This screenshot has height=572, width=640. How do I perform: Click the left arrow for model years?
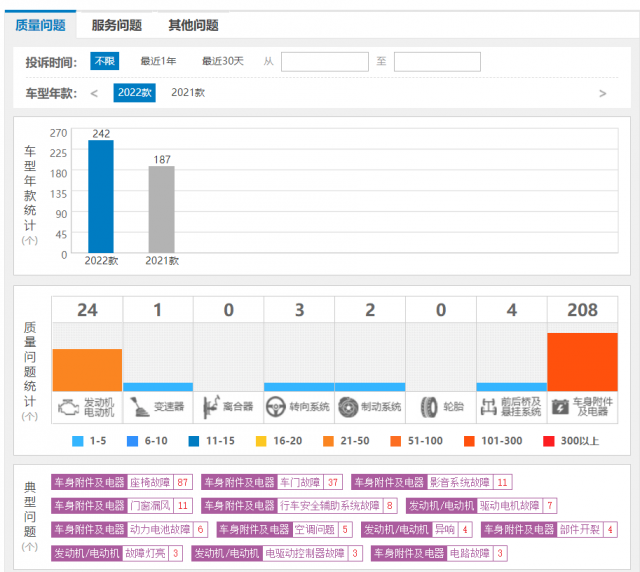pyautogui.click(x=94, y=93)
